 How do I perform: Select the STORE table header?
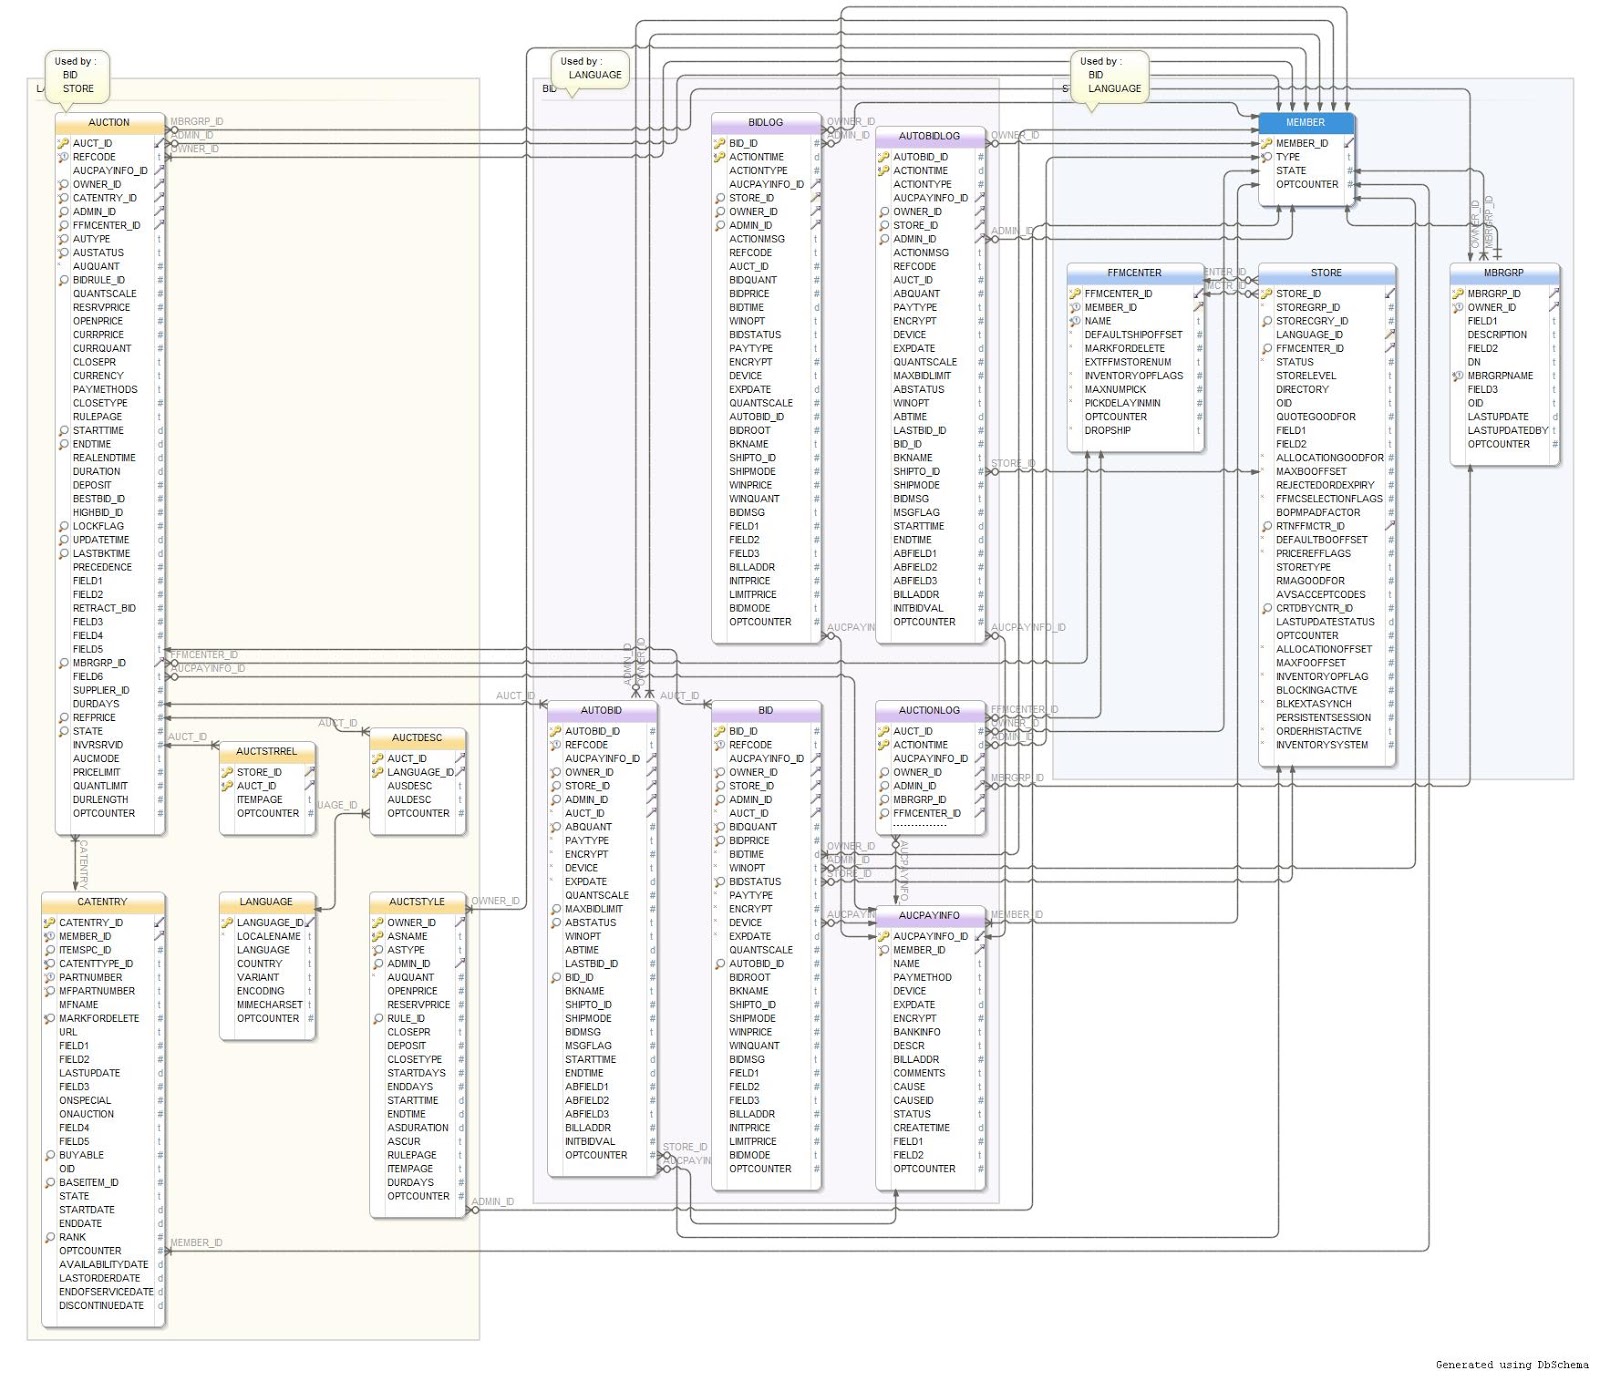click(1326, 273)
